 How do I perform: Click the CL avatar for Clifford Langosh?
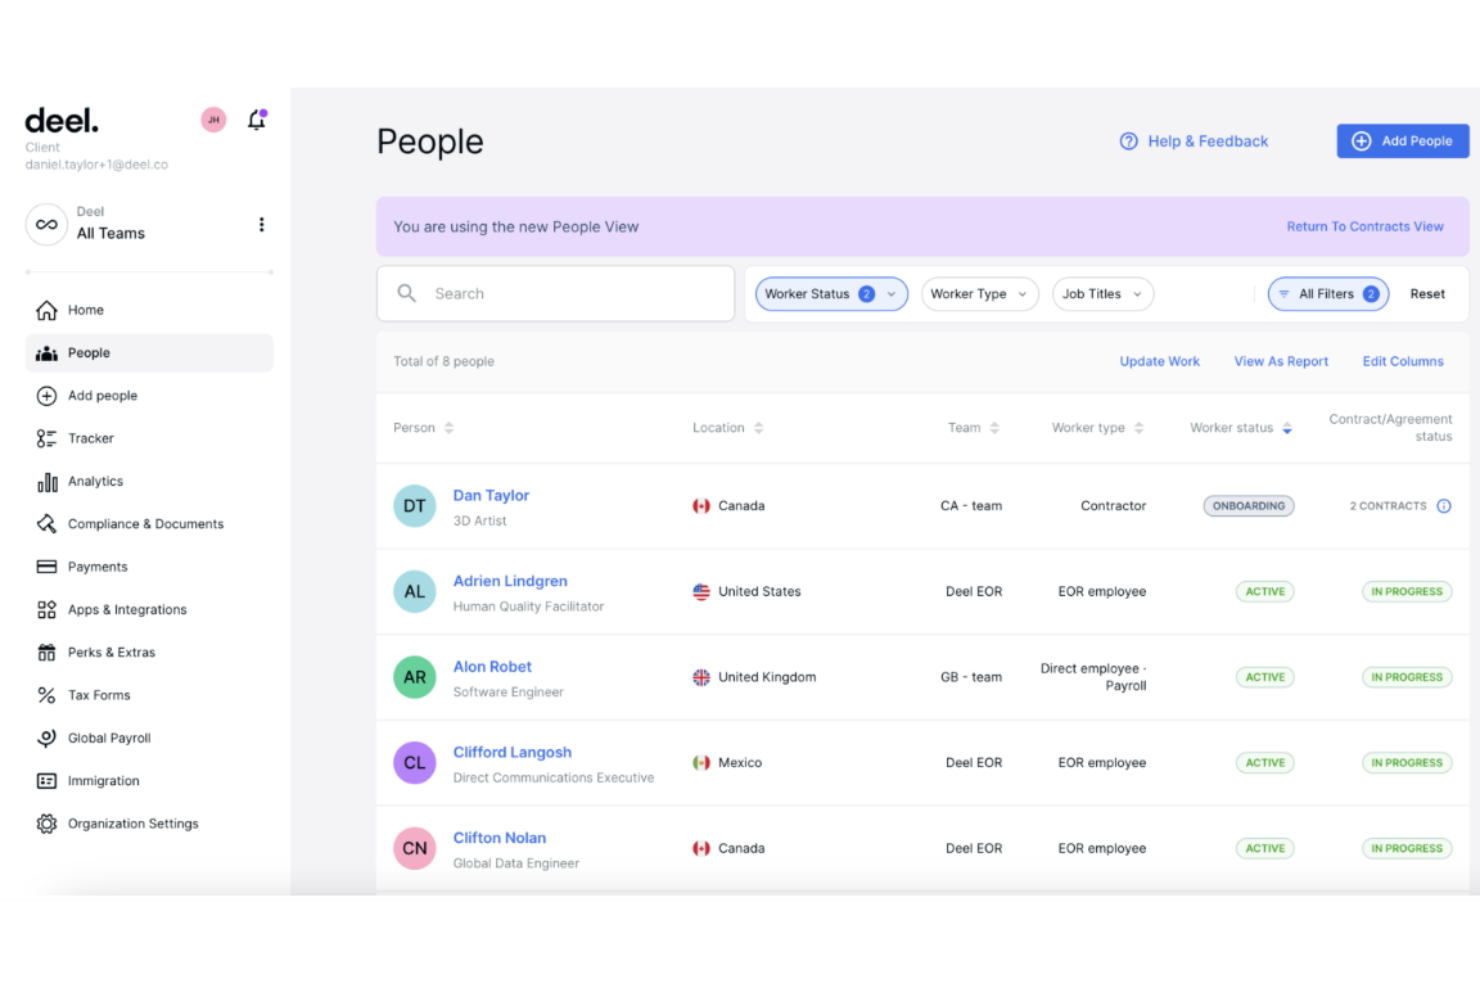(x=414, y=763)
